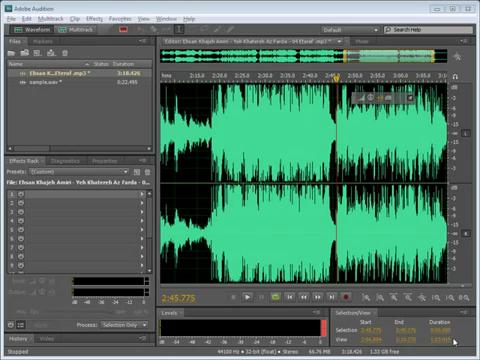This screenshot has width=480, height=360.
Task: Open the Effects menu in menu bar
Action: (95, 19)
